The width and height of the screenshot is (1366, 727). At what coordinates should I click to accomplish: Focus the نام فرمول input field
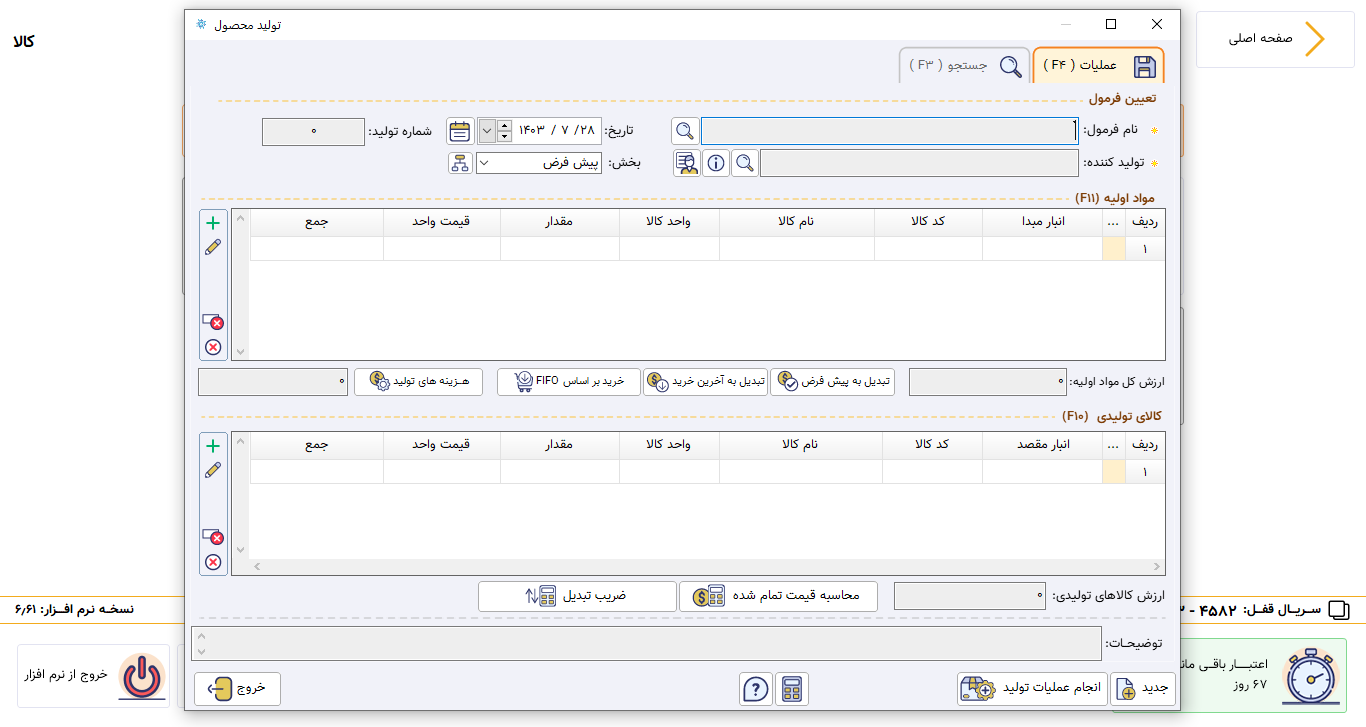tap(889, 131)
